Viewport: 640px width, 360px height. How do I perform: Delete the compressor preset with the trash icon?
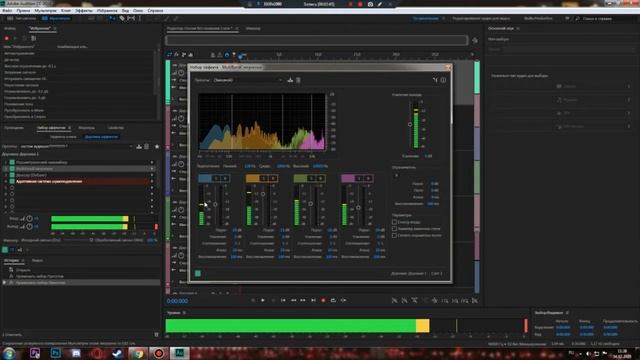click(x=298, y=80)
